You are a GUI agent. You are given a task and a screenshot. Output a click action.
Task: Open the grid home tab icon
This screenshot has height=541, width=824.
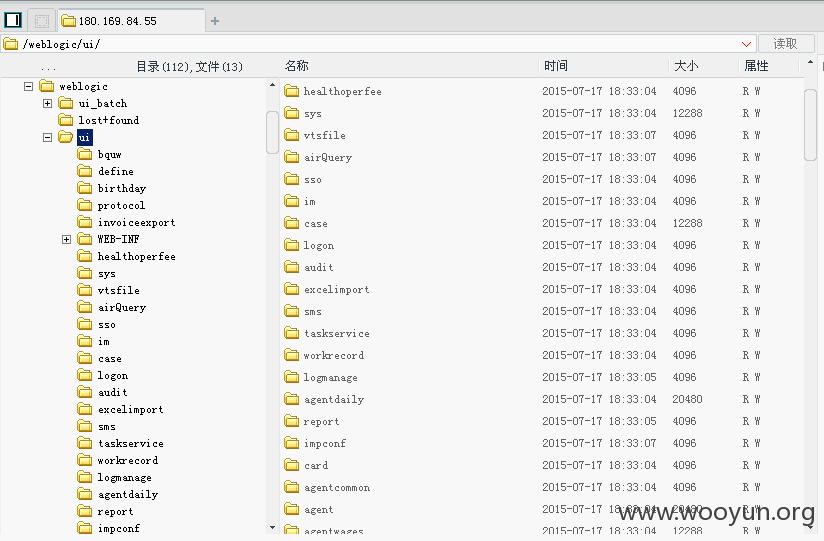point(42,21)
